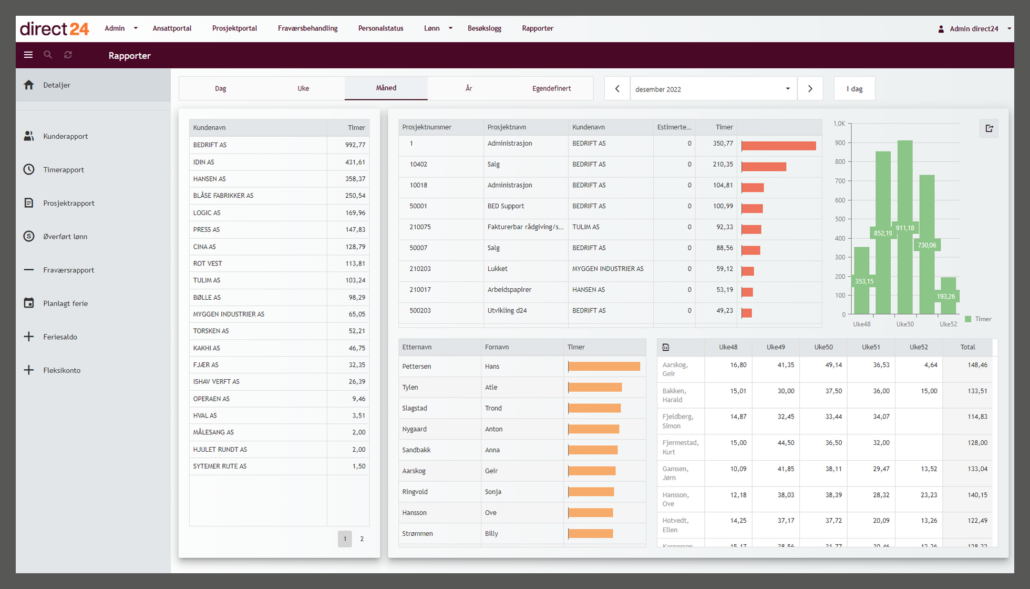1030x589 pixels.
Task: Click the search magnifier icon
Action: [48, 55]
